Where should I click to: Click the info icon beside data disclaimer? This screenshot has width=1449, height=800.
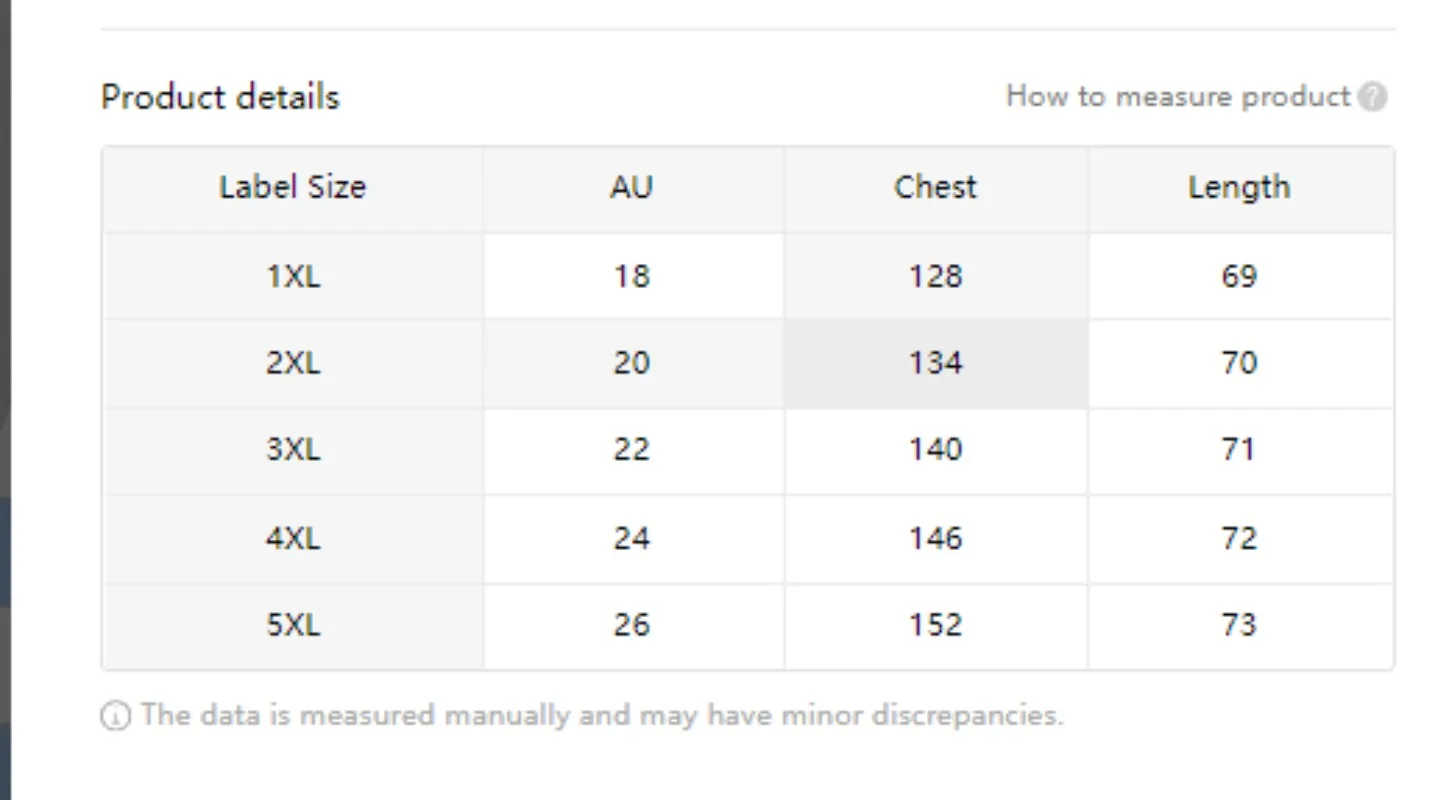(115, 716)
